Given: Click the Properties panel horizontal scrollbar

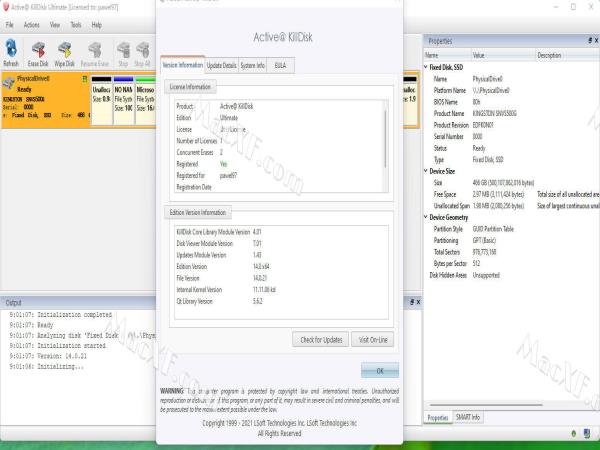Looking at the screenshot, I should pyautogui.click(x=486, y=404).
